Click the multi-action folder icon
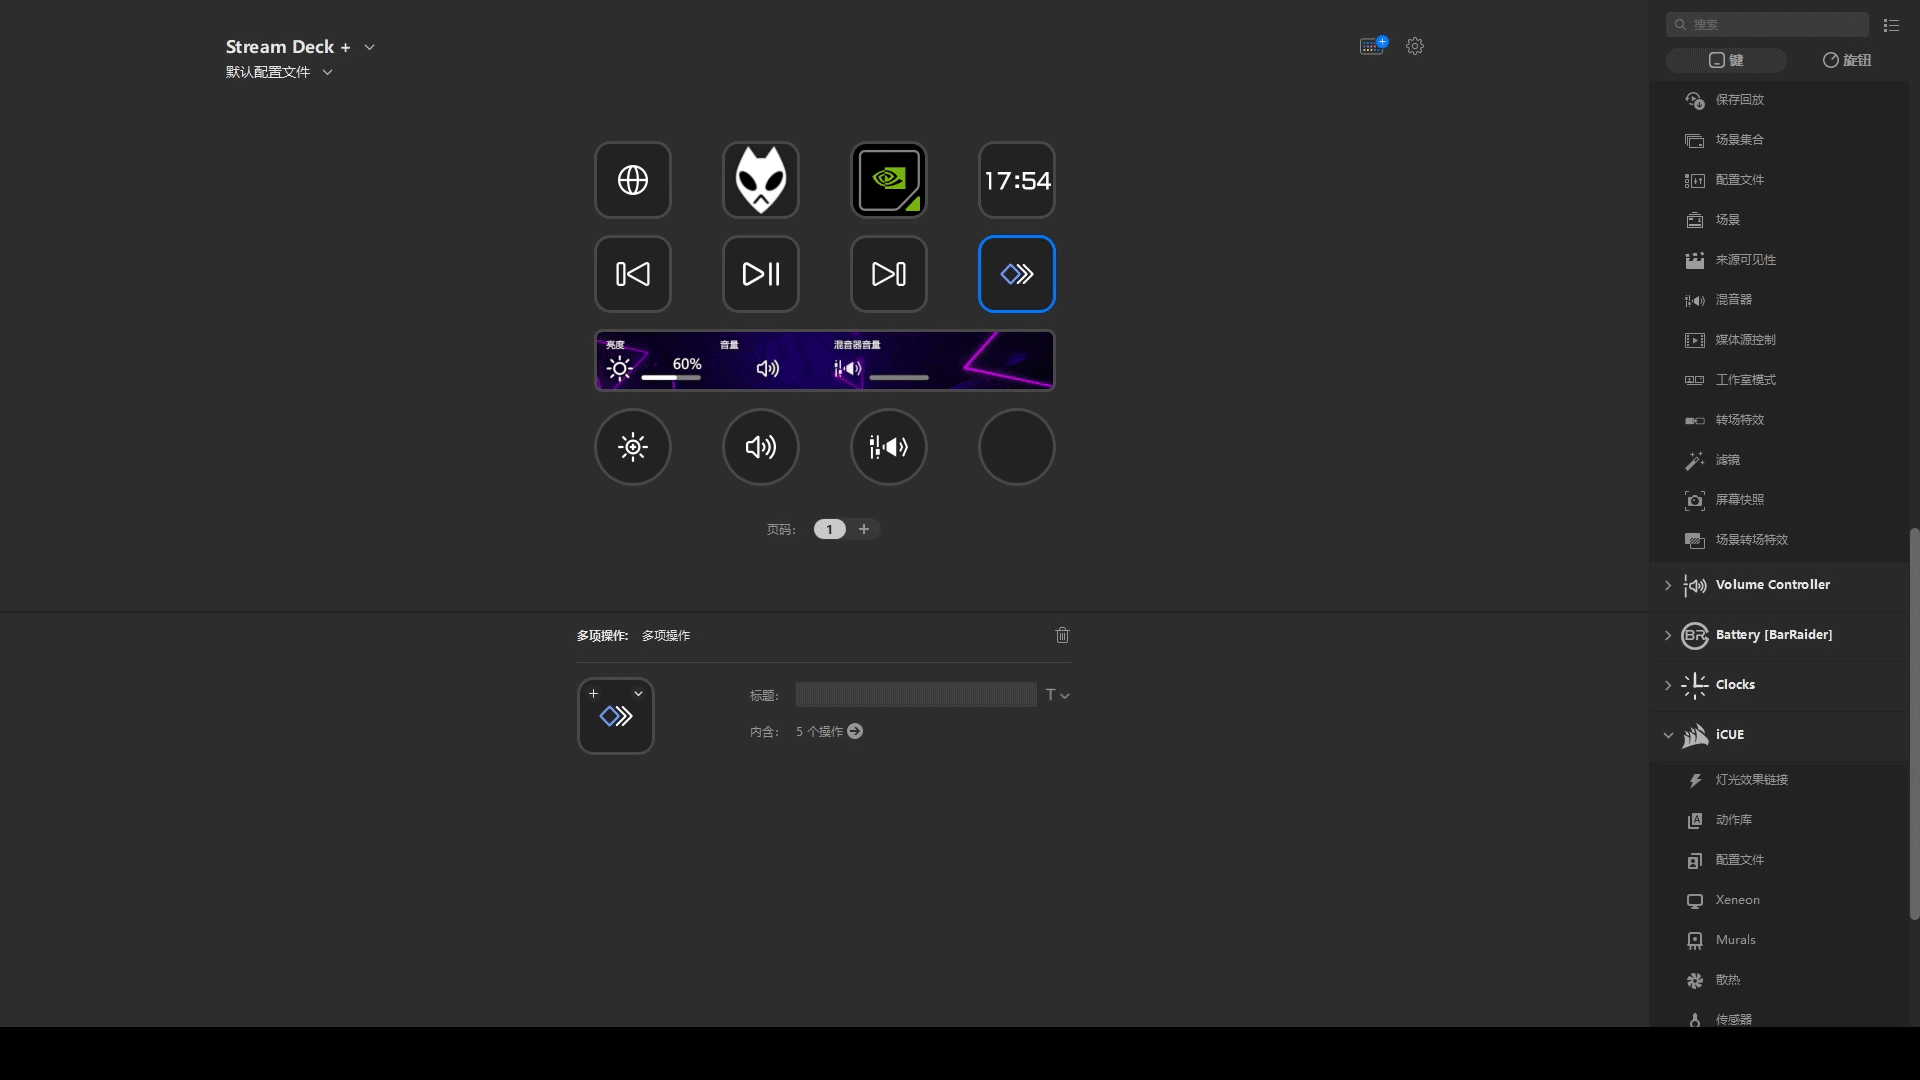Image resolution: width=1920 pixels, height=1080 pixels. (615, 716)
